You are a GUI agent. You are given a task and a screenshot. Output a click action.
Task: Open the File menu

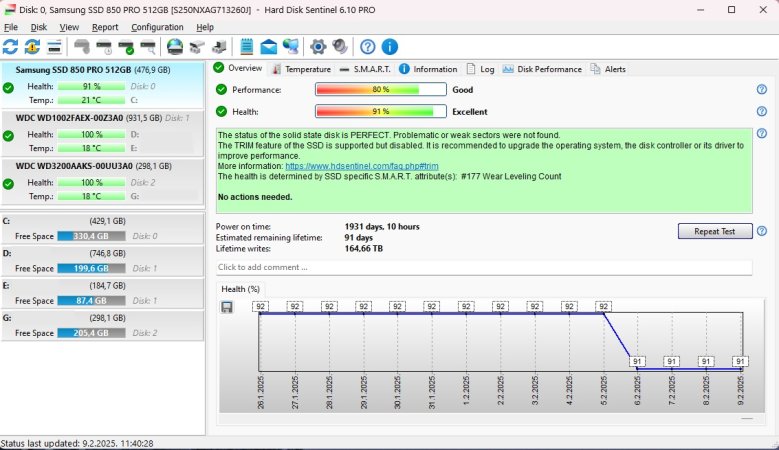[10, 27]
